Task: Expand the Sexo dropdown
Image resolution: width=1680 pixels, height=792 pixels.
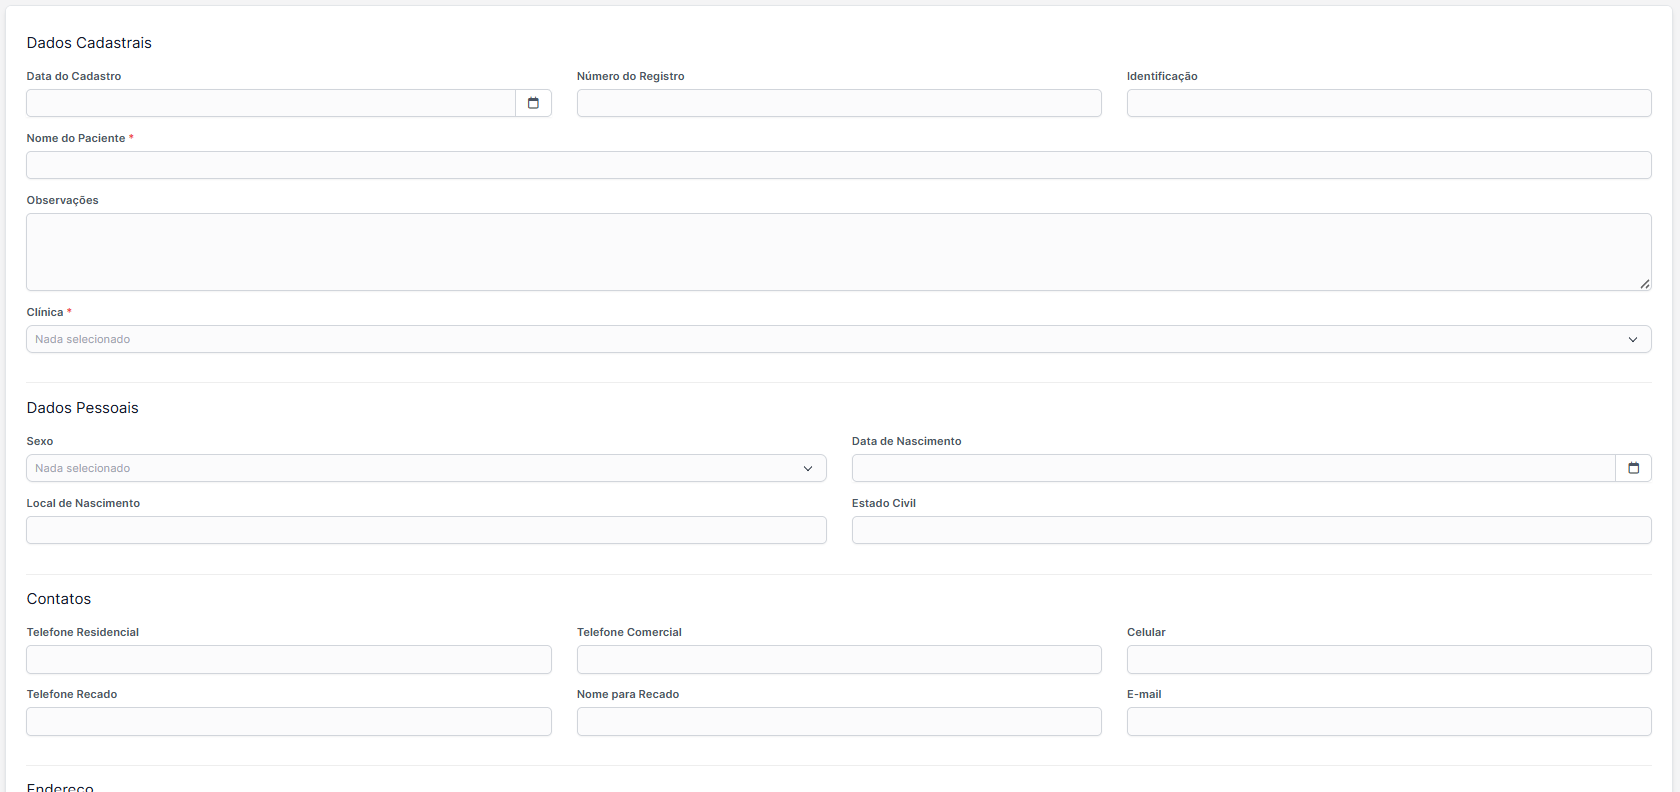Action: point(426,468)
